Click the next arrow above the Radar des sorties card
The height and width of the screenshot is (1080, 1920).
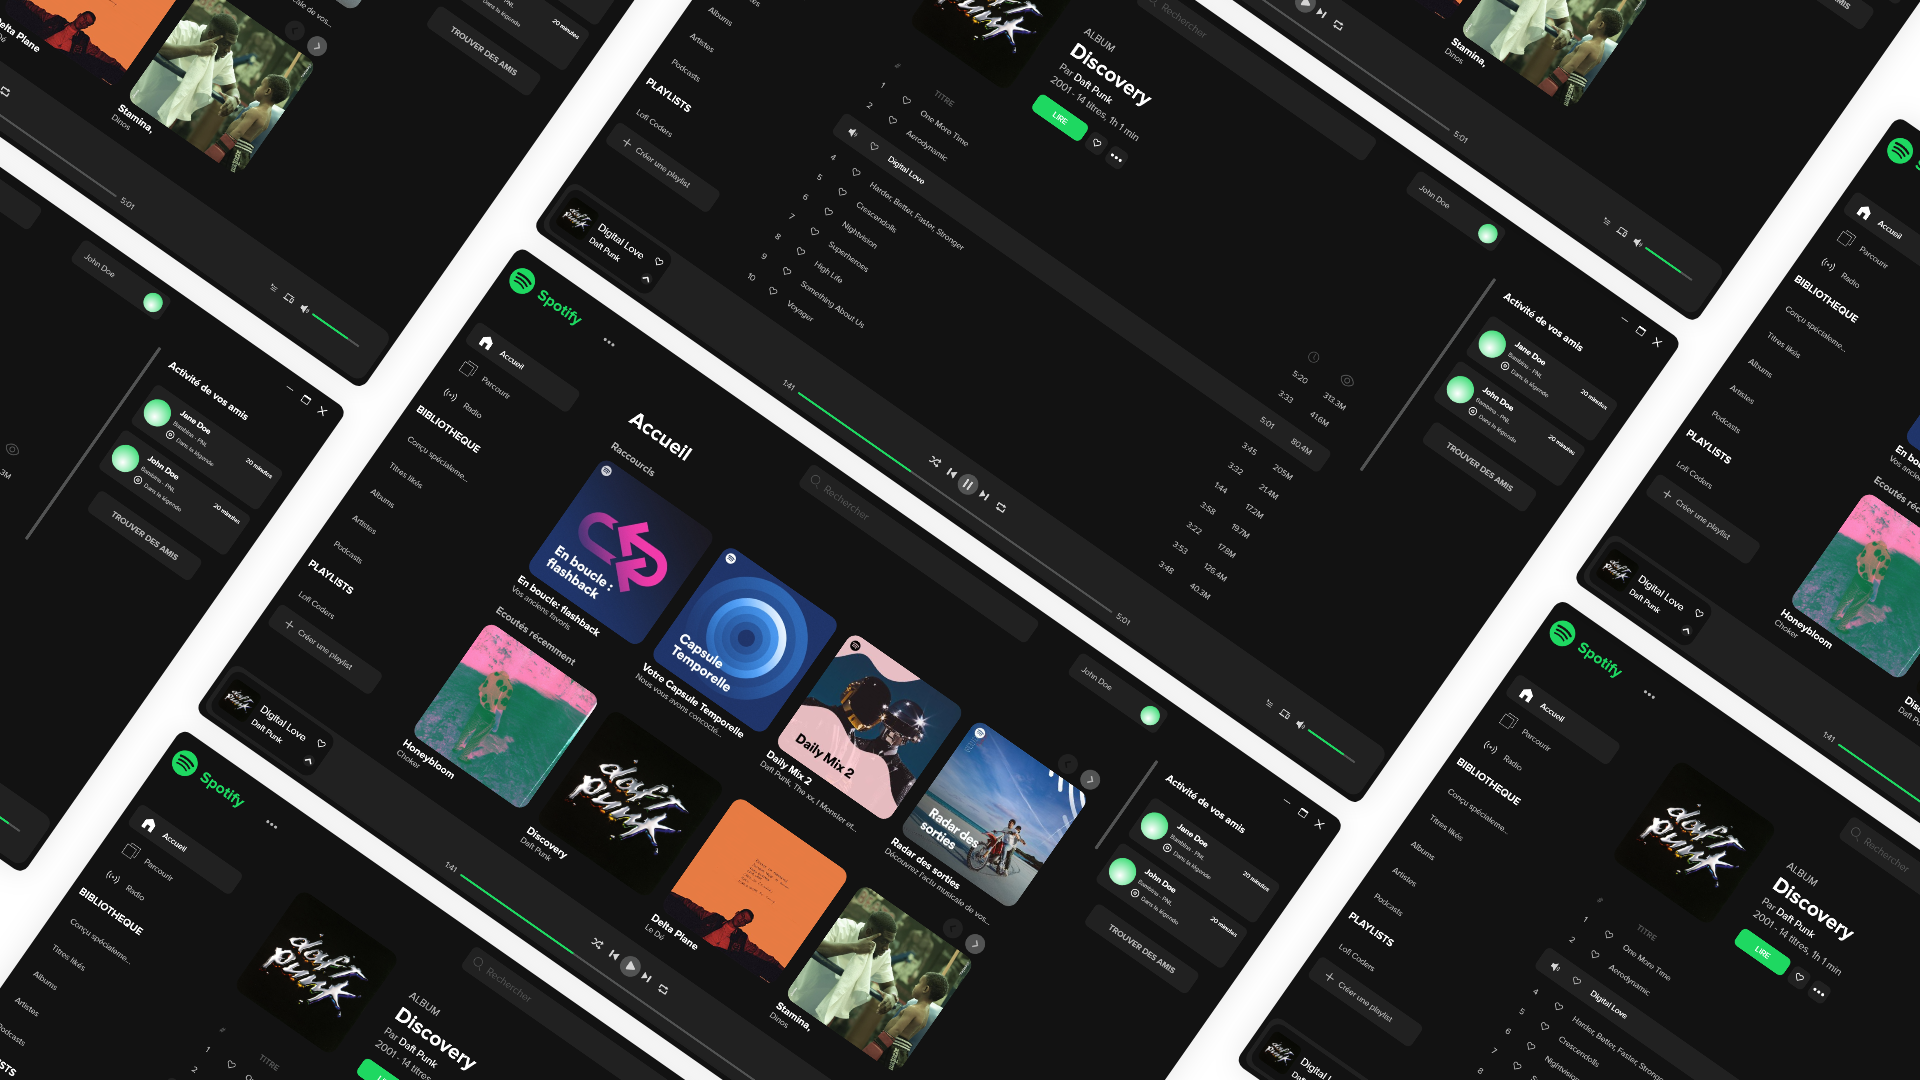pyautogui.click(x=1090, y=779)
